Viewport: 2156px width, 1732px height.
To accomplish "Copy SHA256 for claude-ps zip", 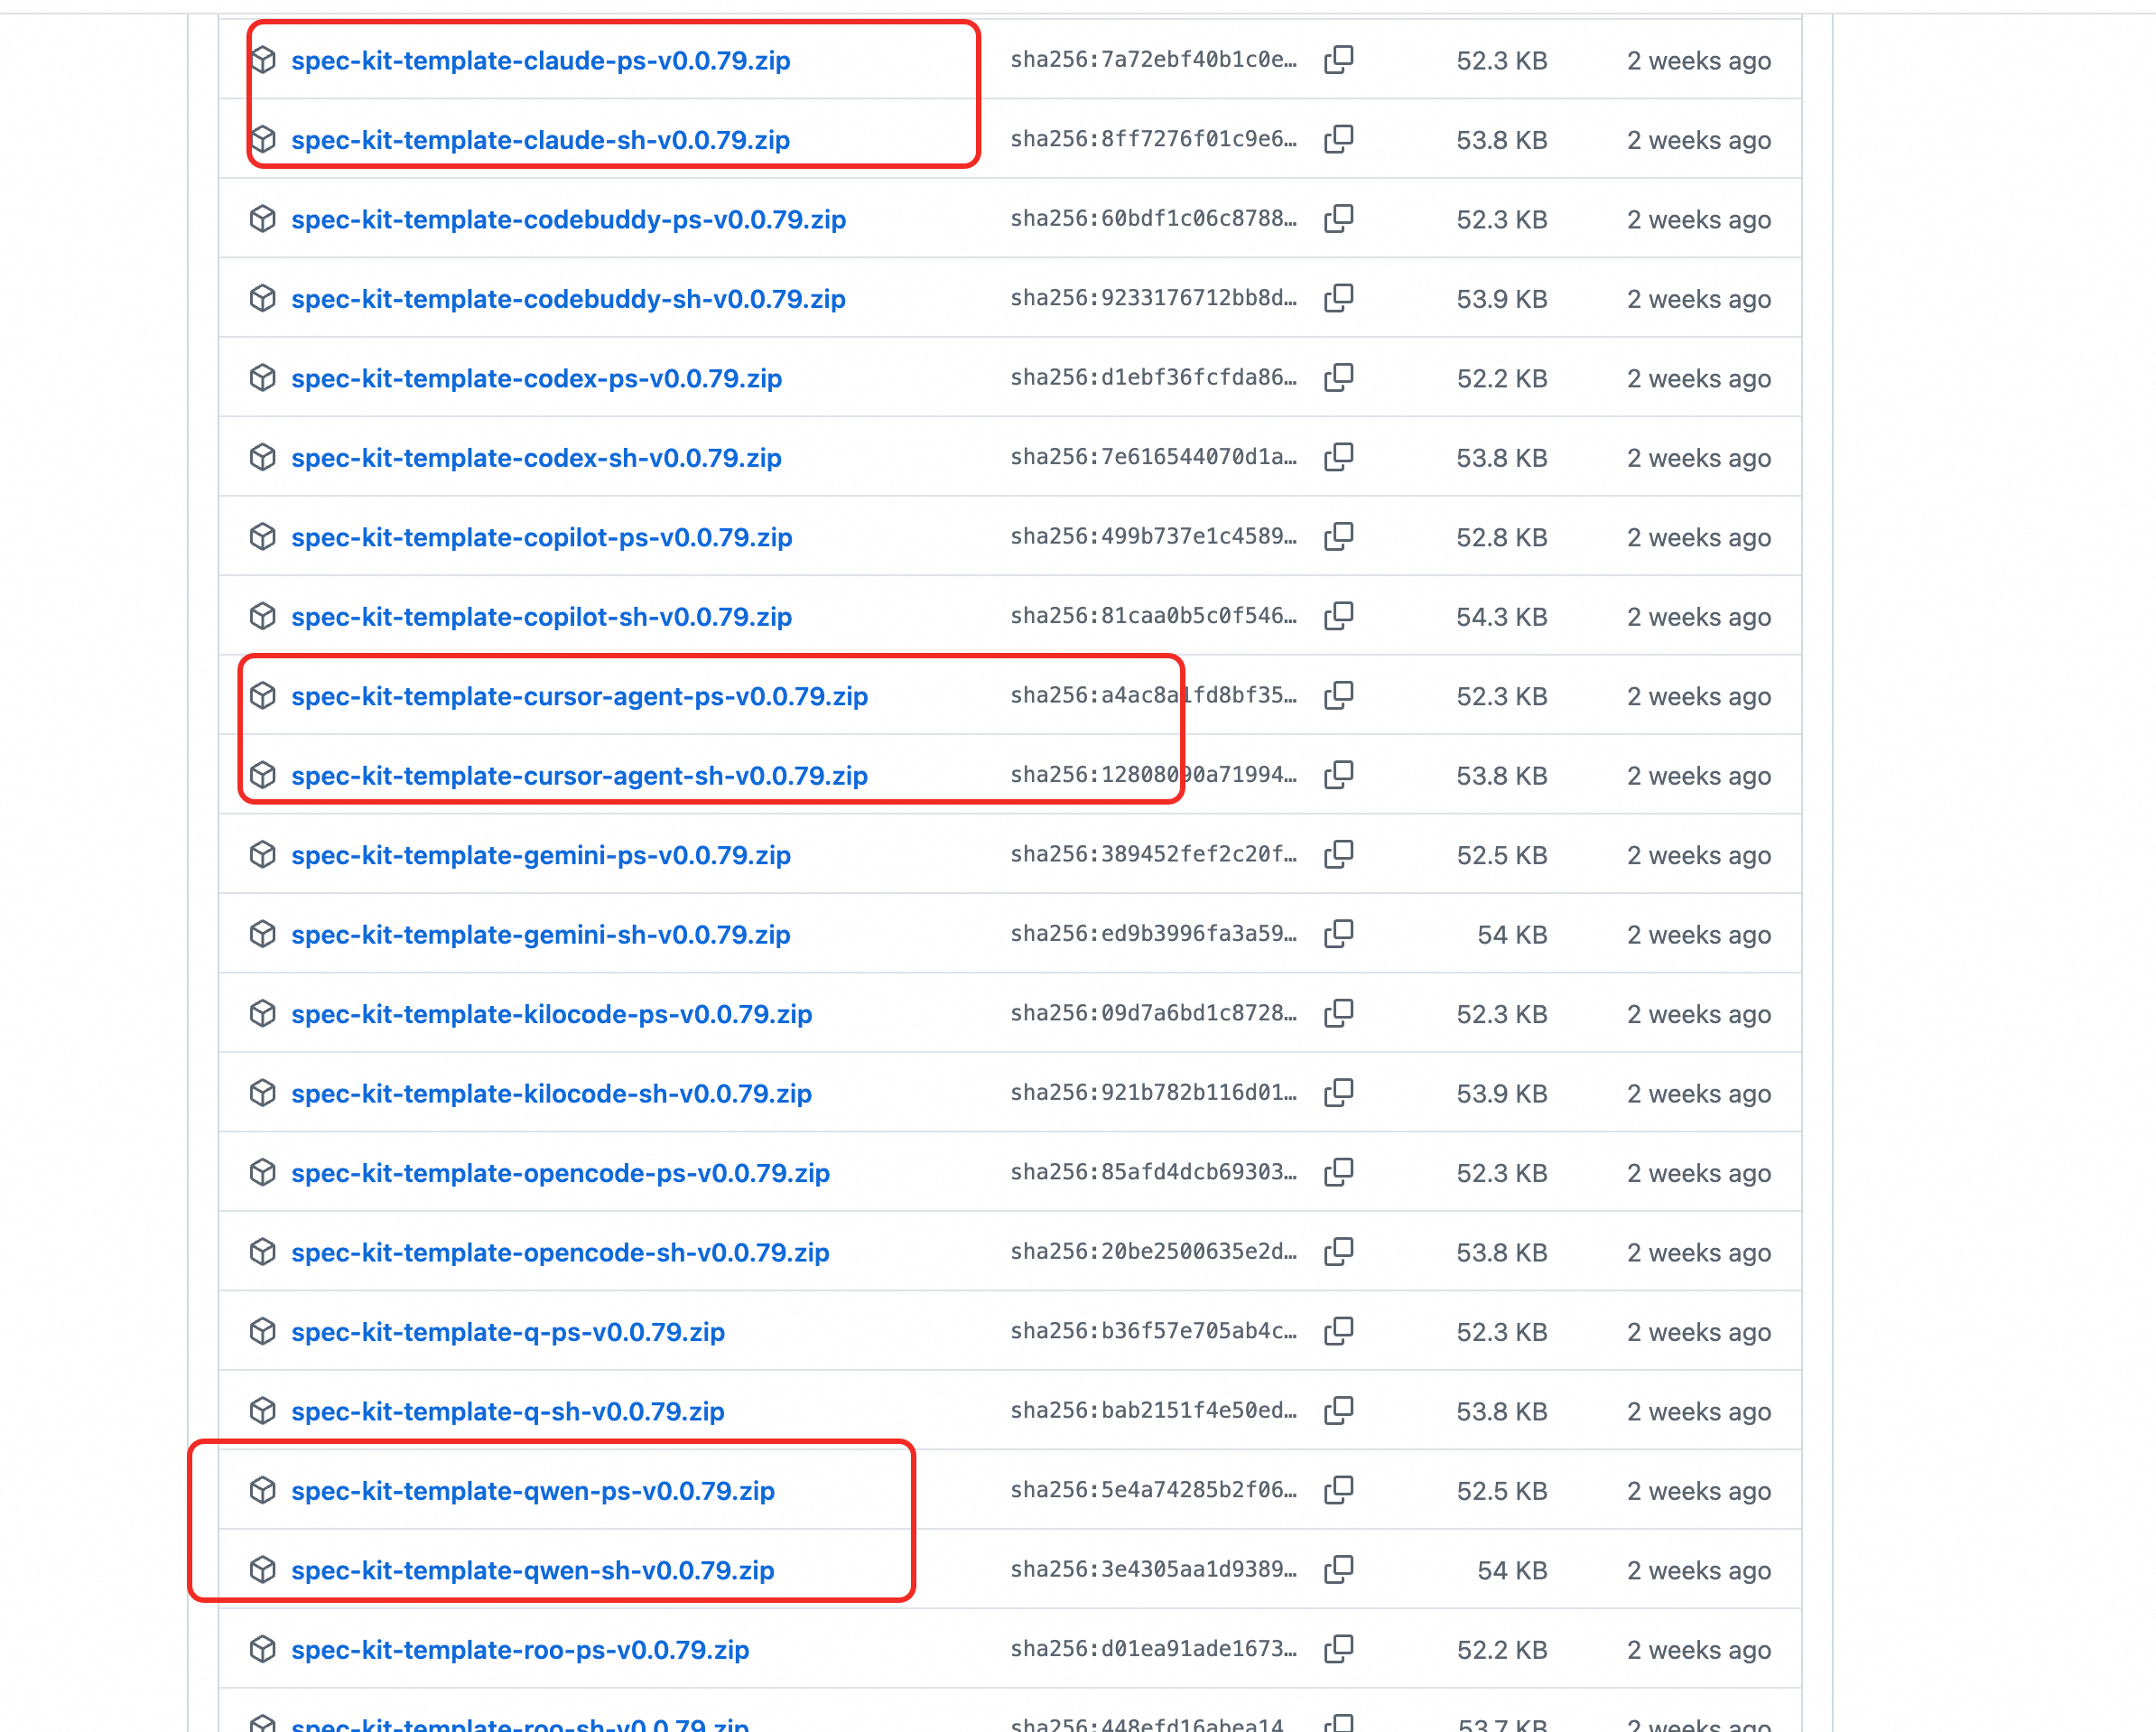I will pyautogui.click(x=1338, y=60).
